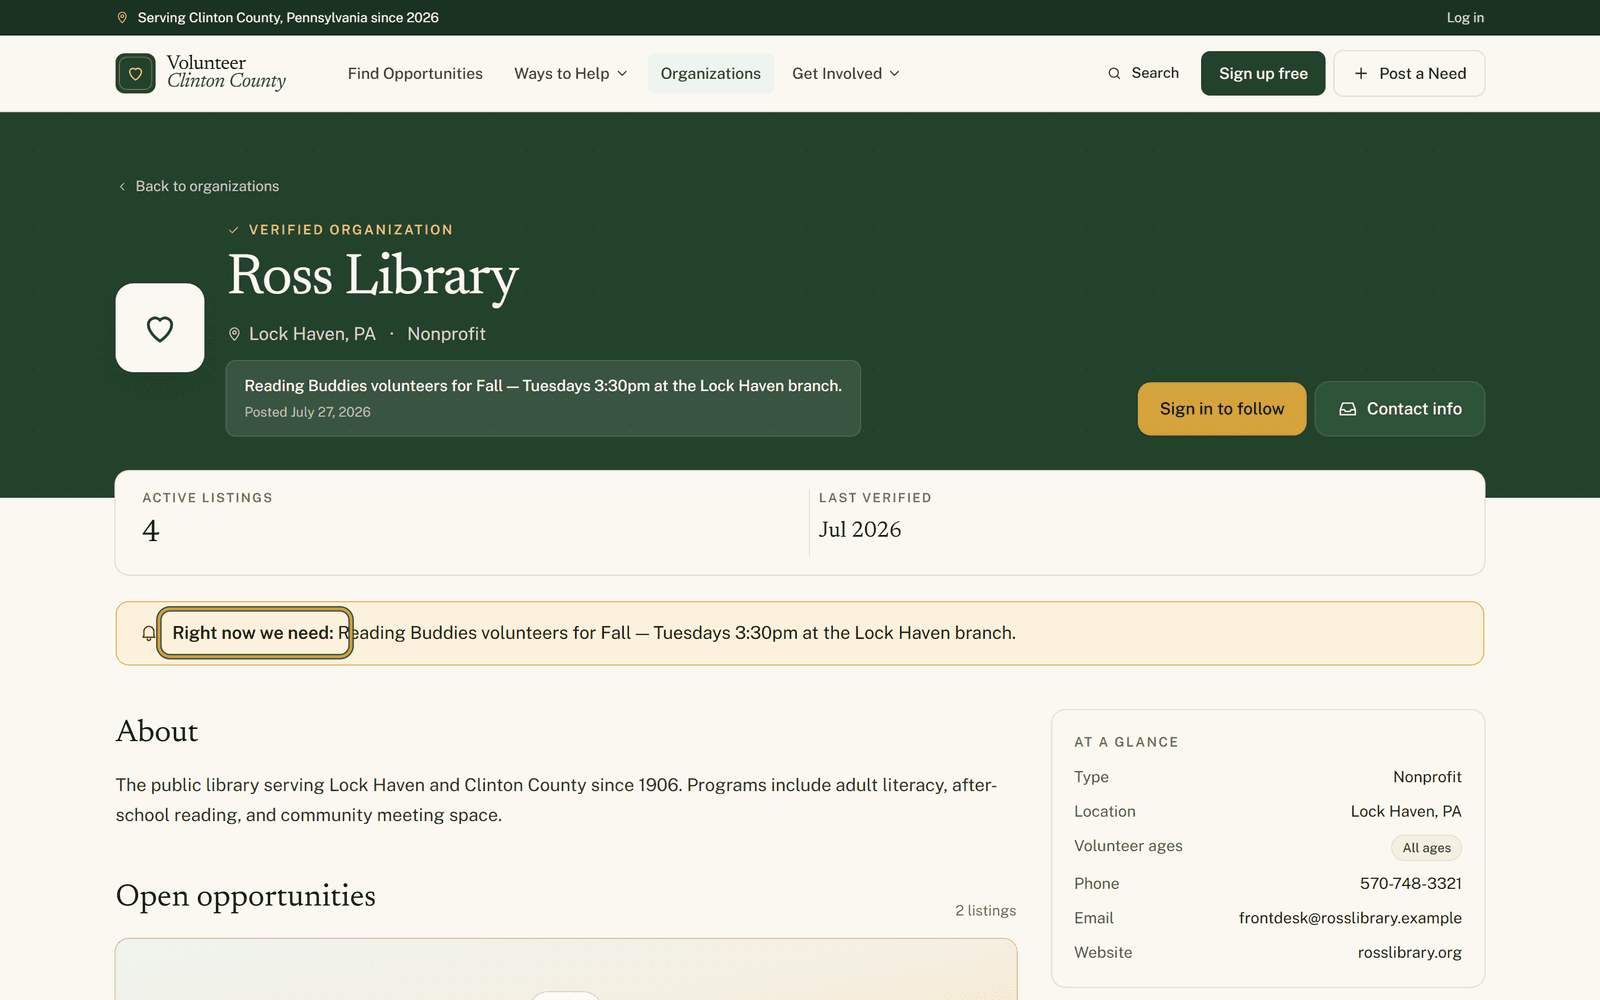Click the Sign up free button
The image size is (1600, 1000).
[1263, 74]
